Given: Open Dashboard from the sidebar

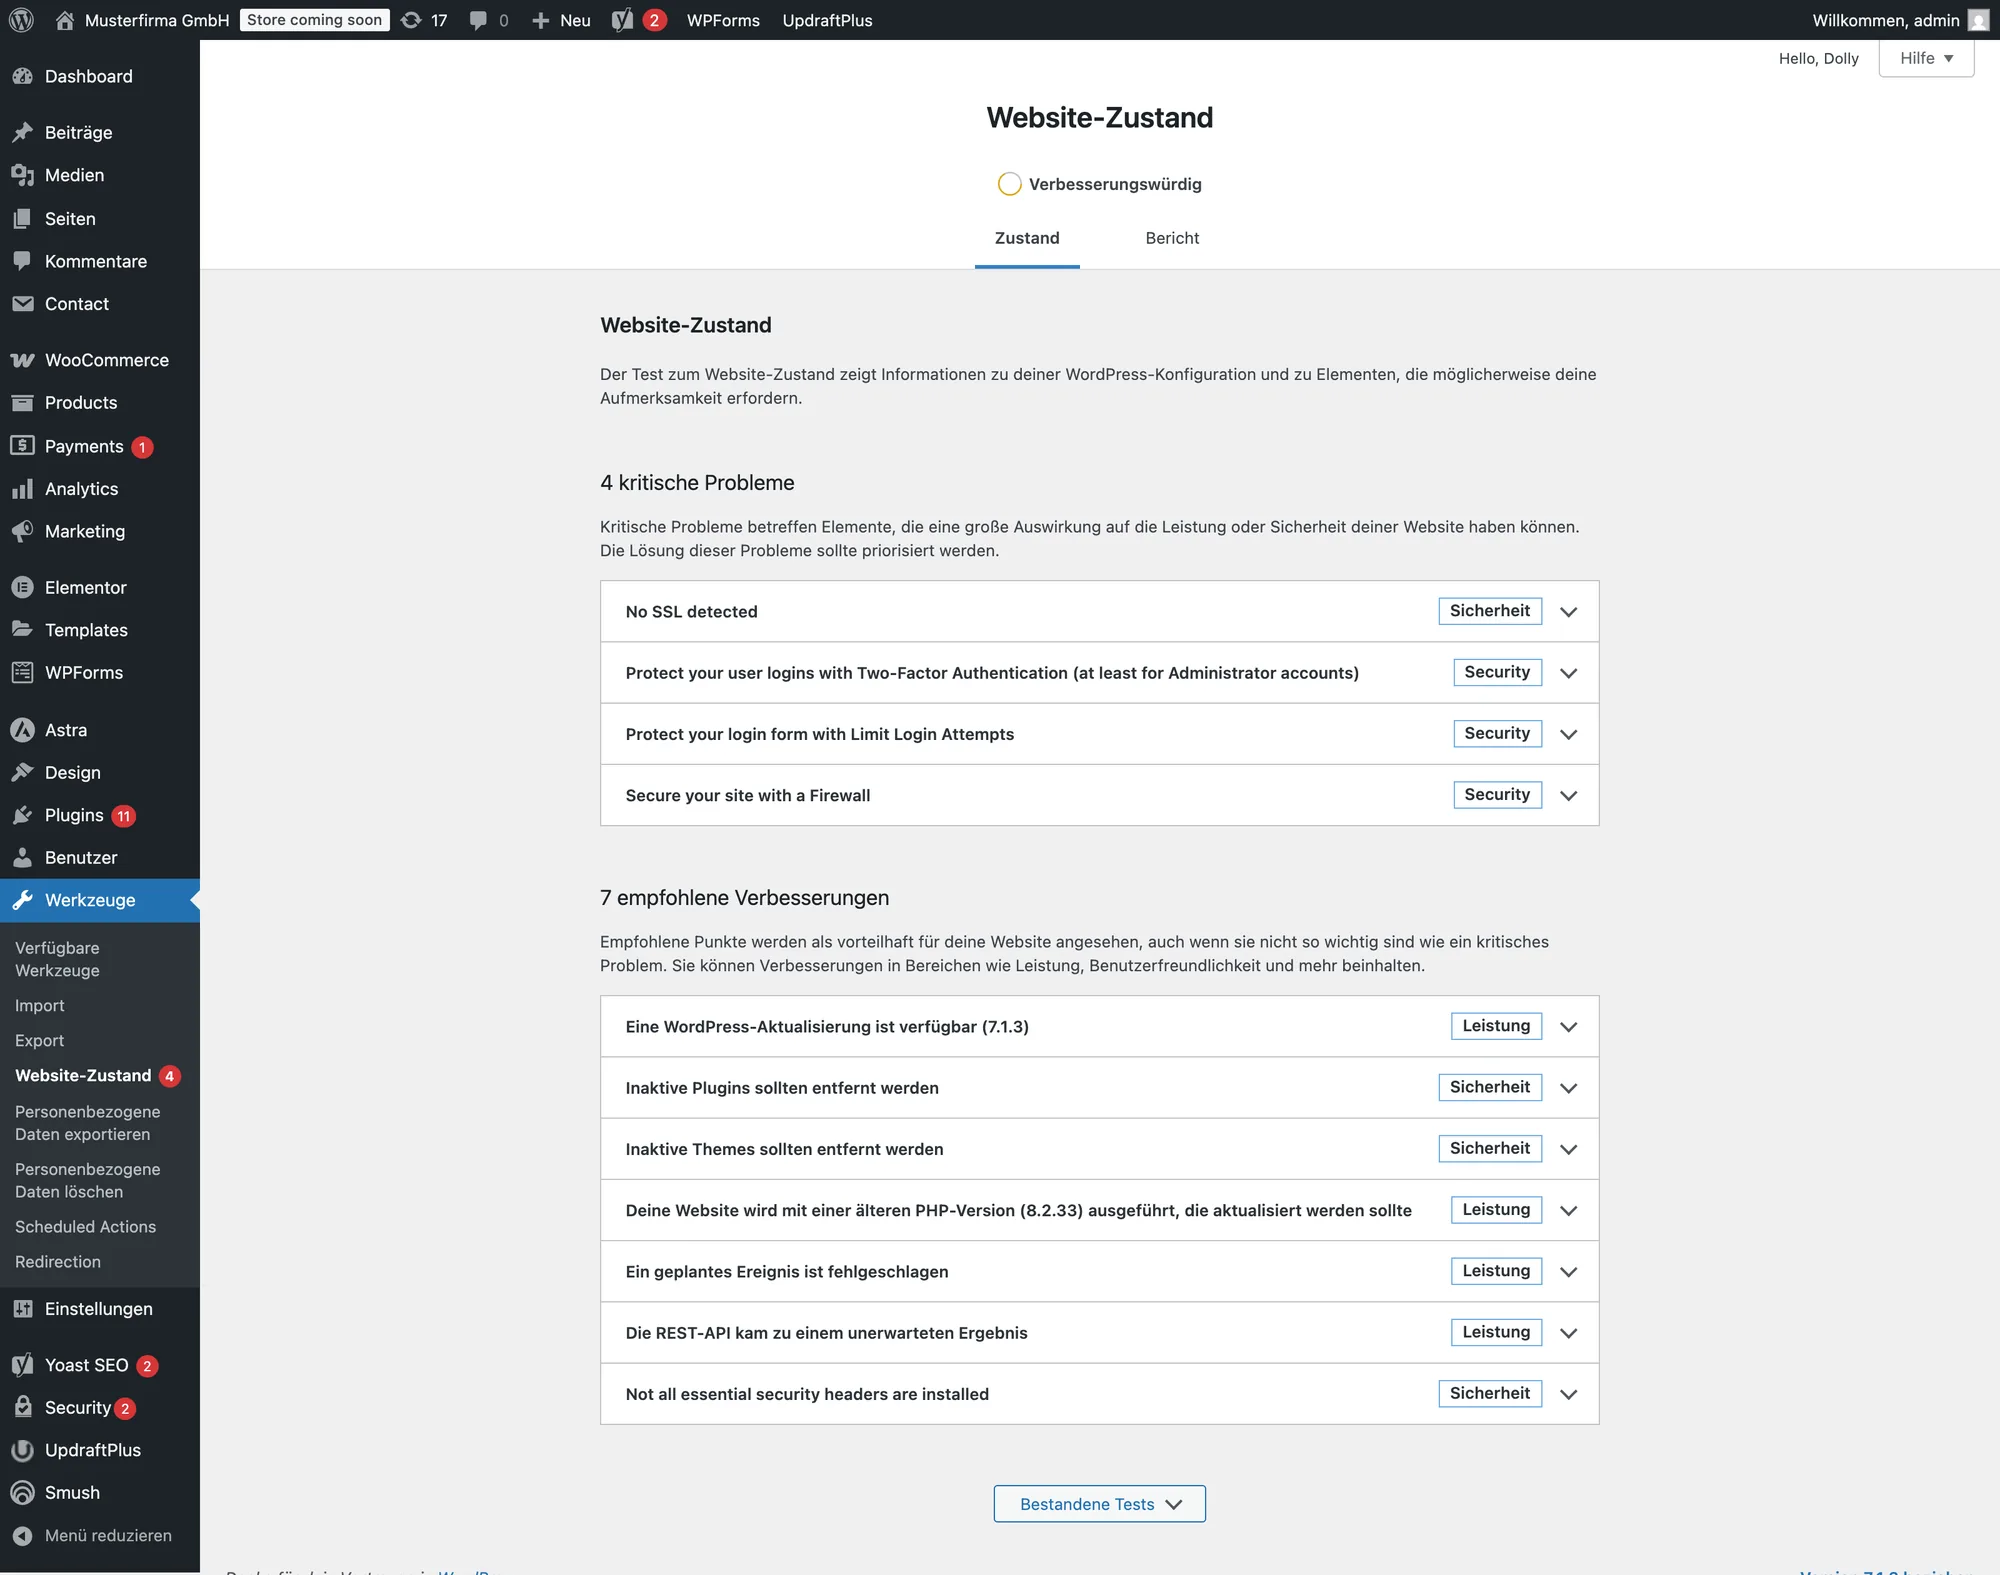Looking at the screenshot, I should coord(100,76).
